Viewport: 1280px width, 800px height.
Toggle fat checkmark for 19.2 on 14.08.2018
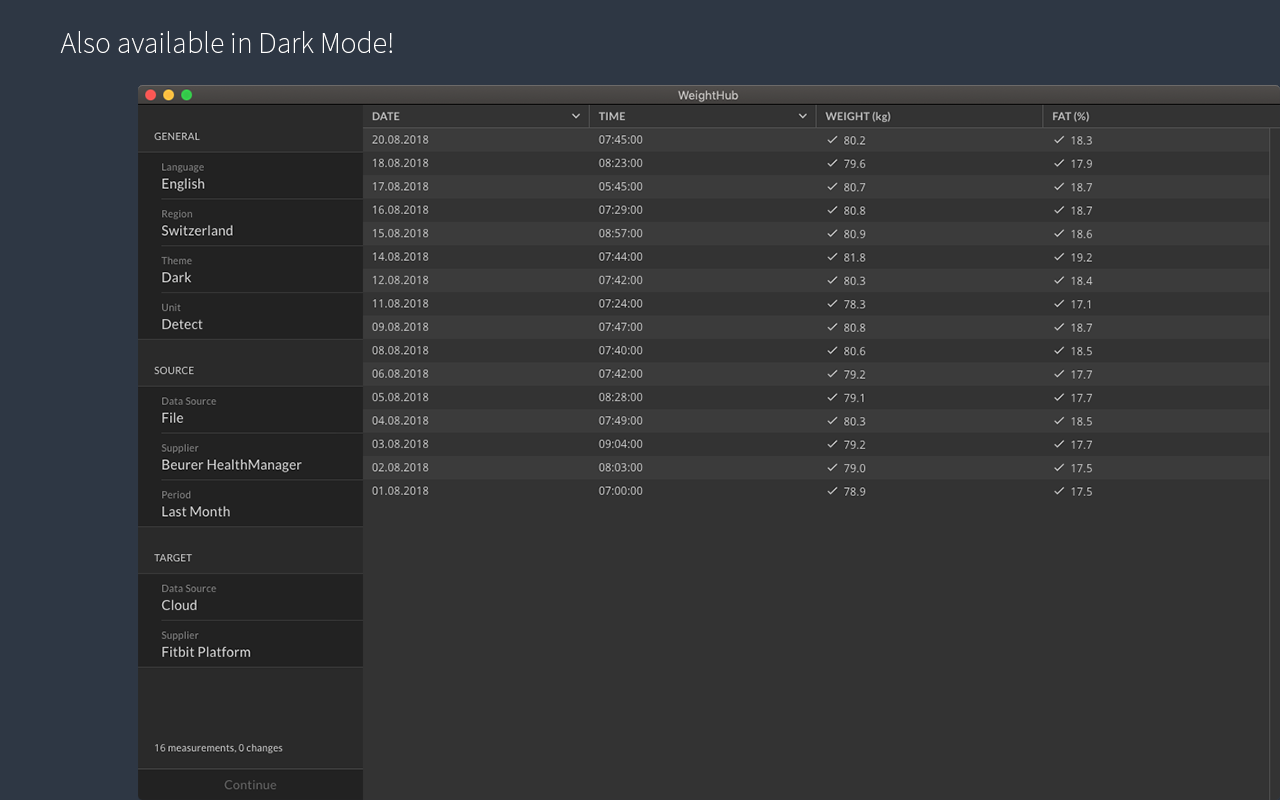1059,257
